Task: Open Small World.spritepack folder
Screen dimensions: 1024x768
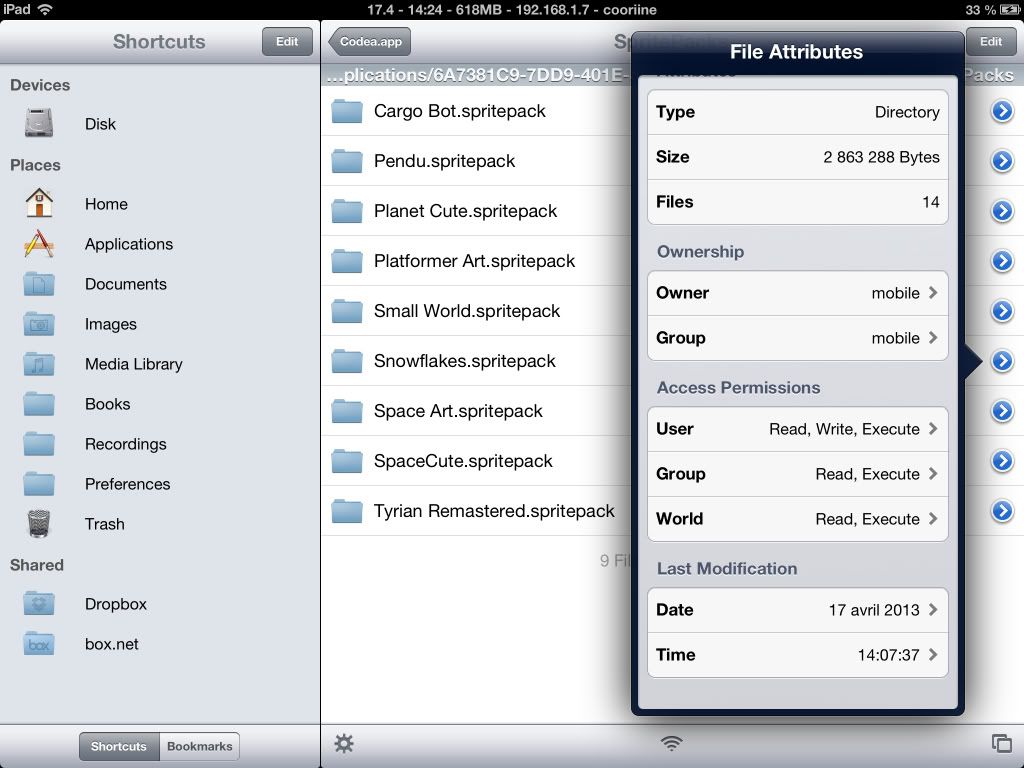Action: coord(475,311)
